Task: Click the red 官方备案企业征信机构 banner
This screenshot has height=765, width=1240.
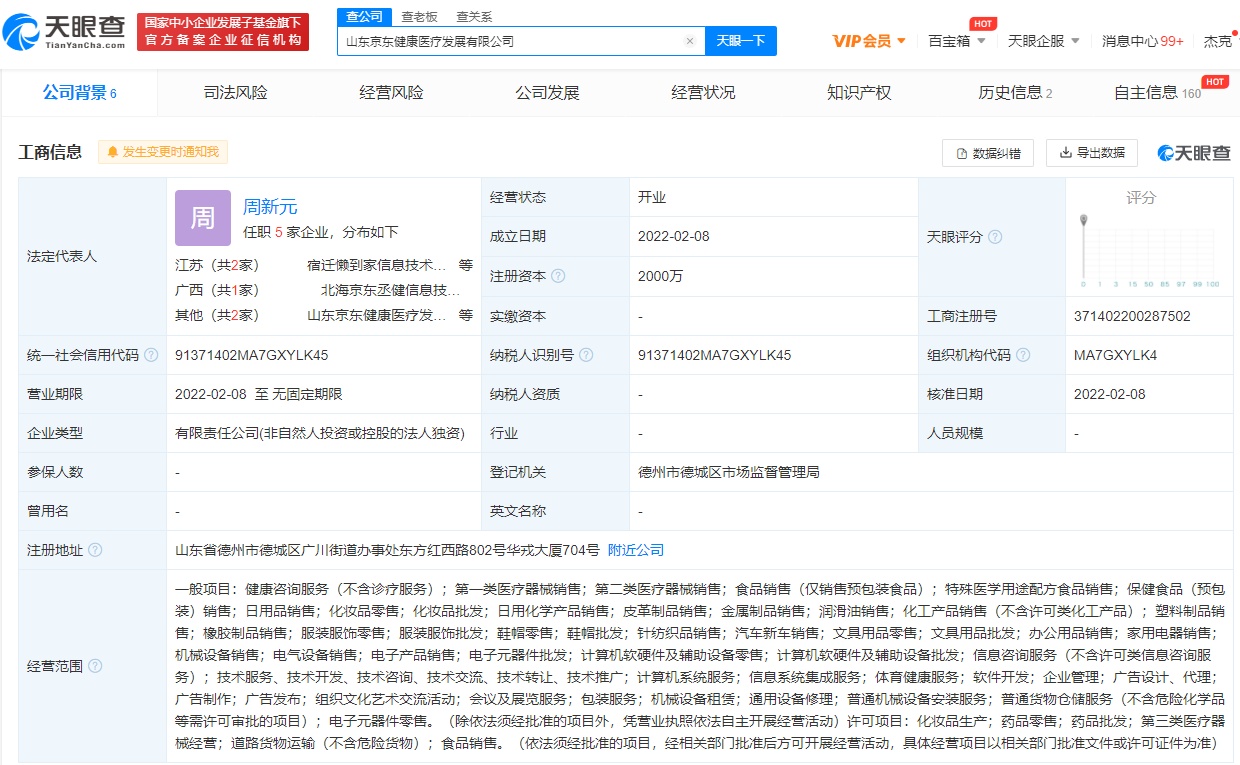Action: click(223, 32)
